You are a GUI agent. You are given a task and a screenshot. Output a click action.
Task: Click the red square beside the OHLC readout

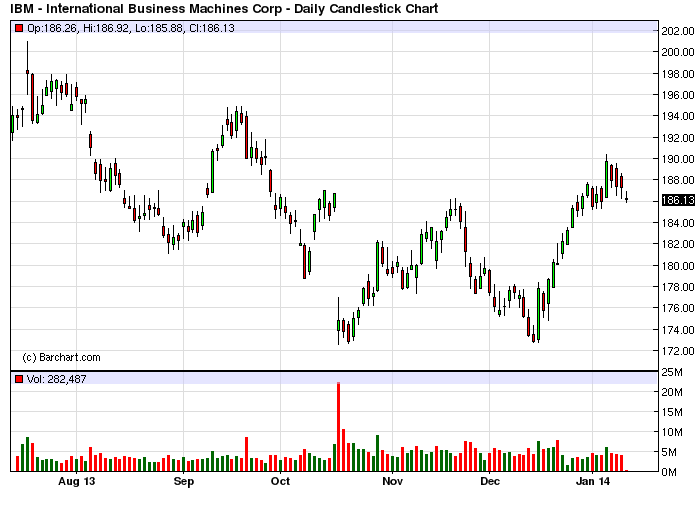(x=19, y=28)
